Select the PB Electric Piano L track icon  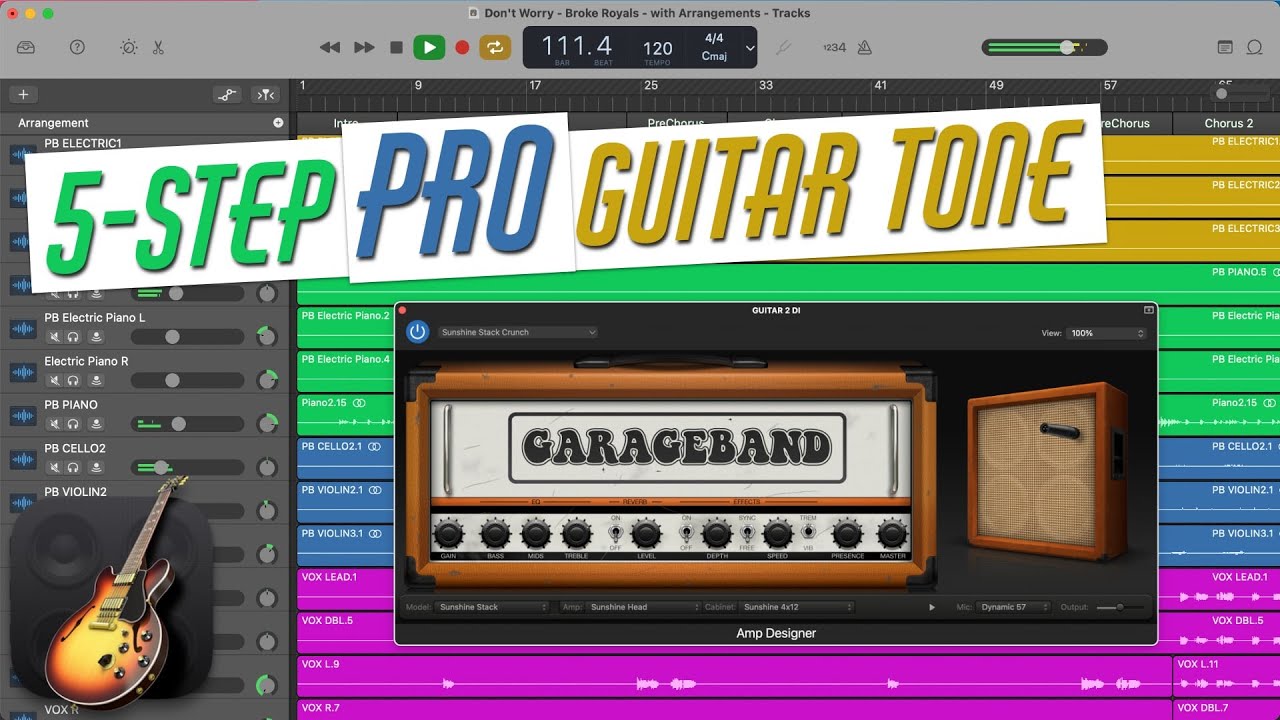pyautogui.click(x=23, y=329)
